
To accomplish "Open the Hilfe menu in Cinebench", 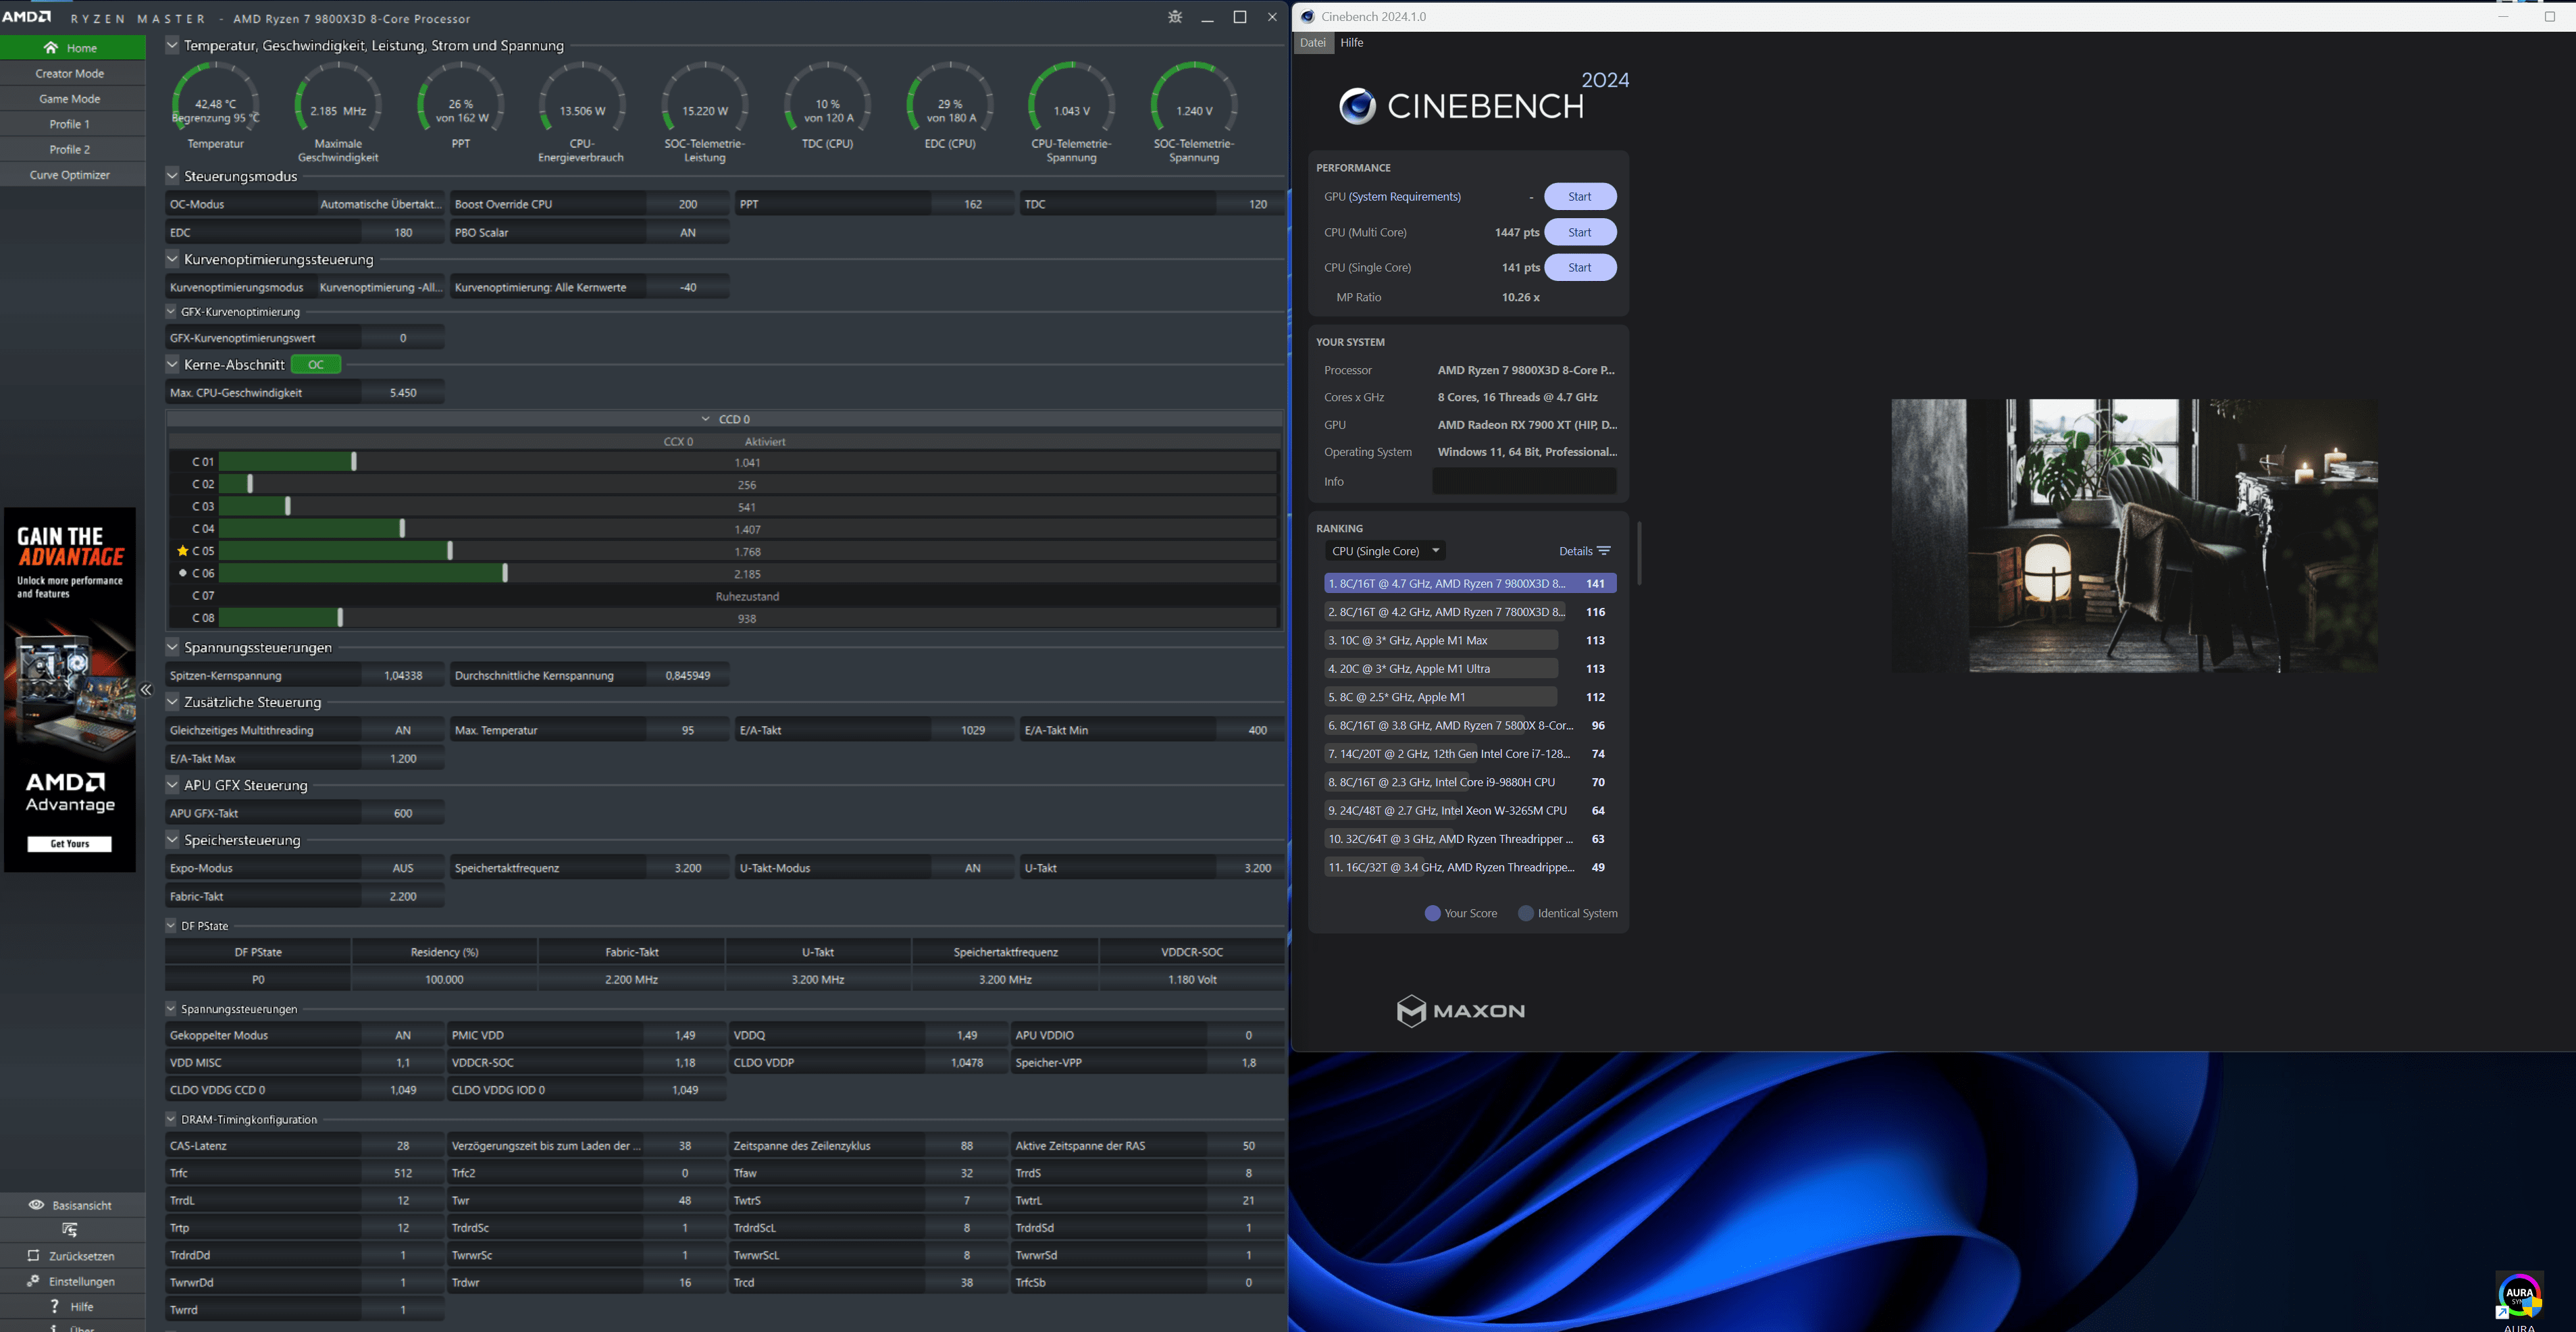I will tap(1351, 43).
